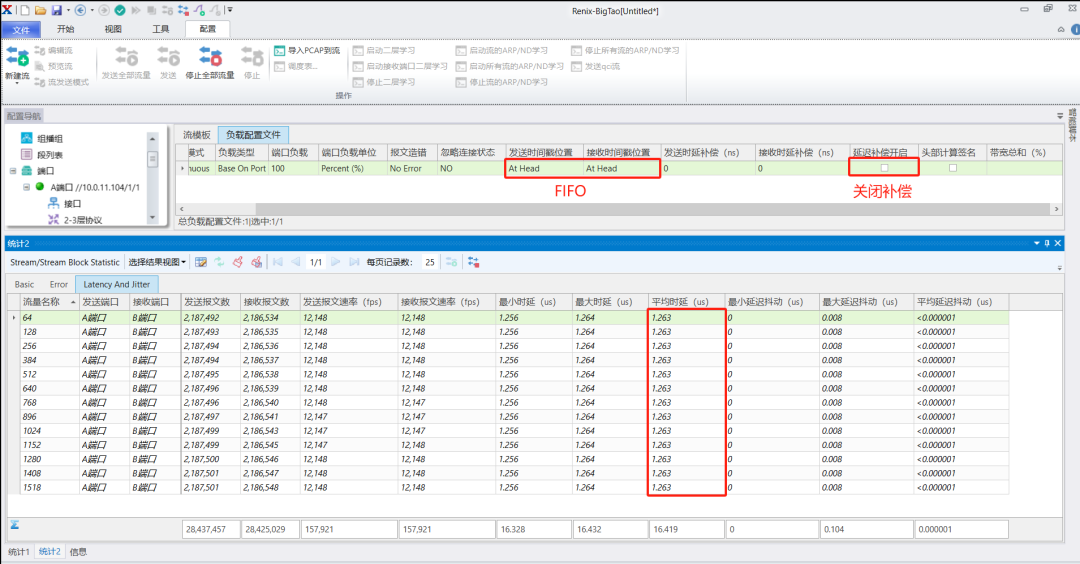Toggle the 头部计算签名 checkbox
The image size is (1080, 564).
[952, 168]
